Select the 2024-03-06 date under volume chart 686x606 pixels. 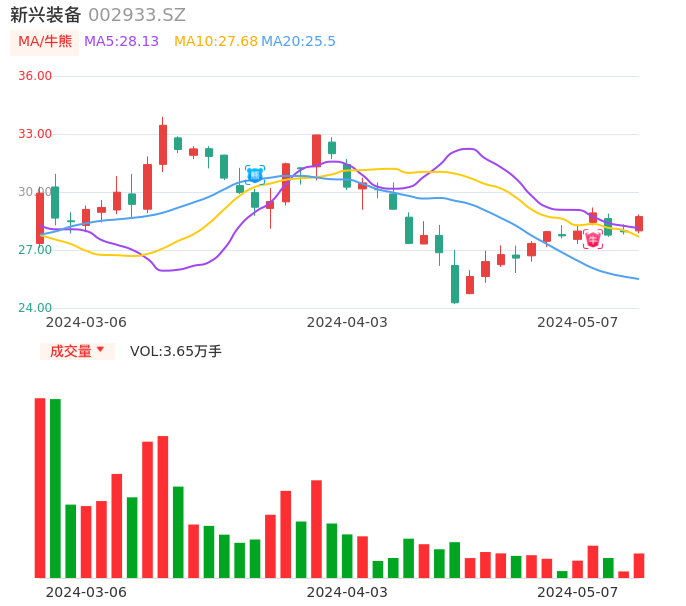pos(87,592)
